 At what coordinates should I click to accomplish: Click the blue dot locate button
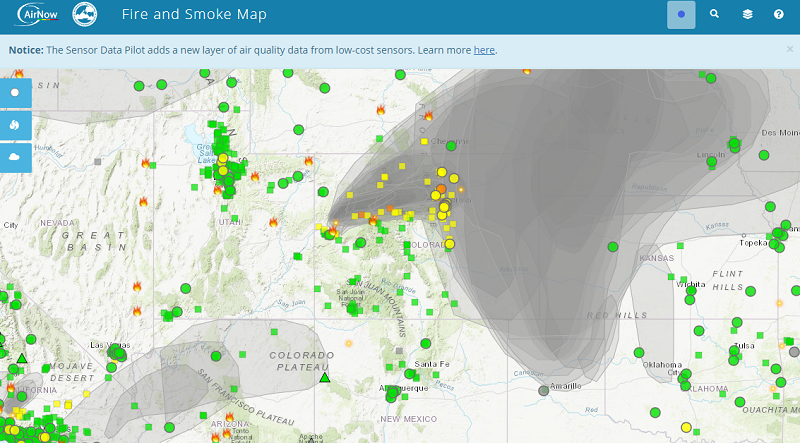(681, 15)
